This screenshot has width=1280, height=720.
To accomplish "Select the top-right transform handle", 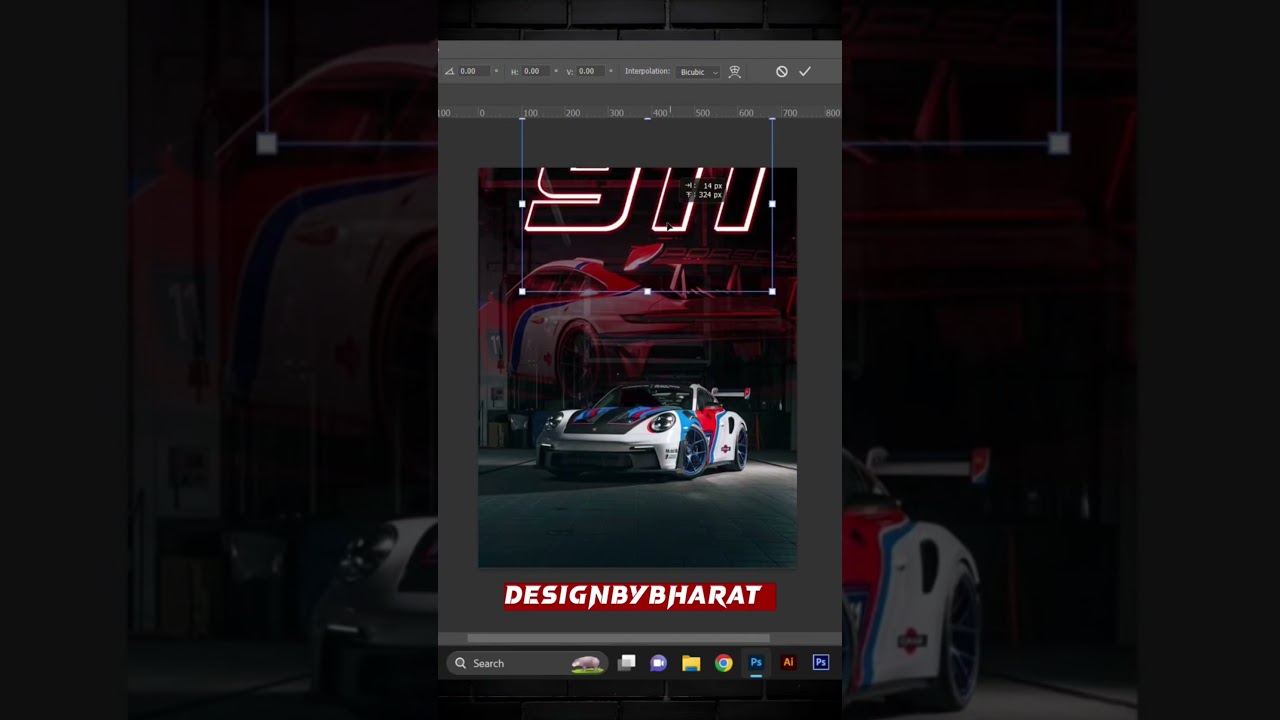I will pos(772,119).
